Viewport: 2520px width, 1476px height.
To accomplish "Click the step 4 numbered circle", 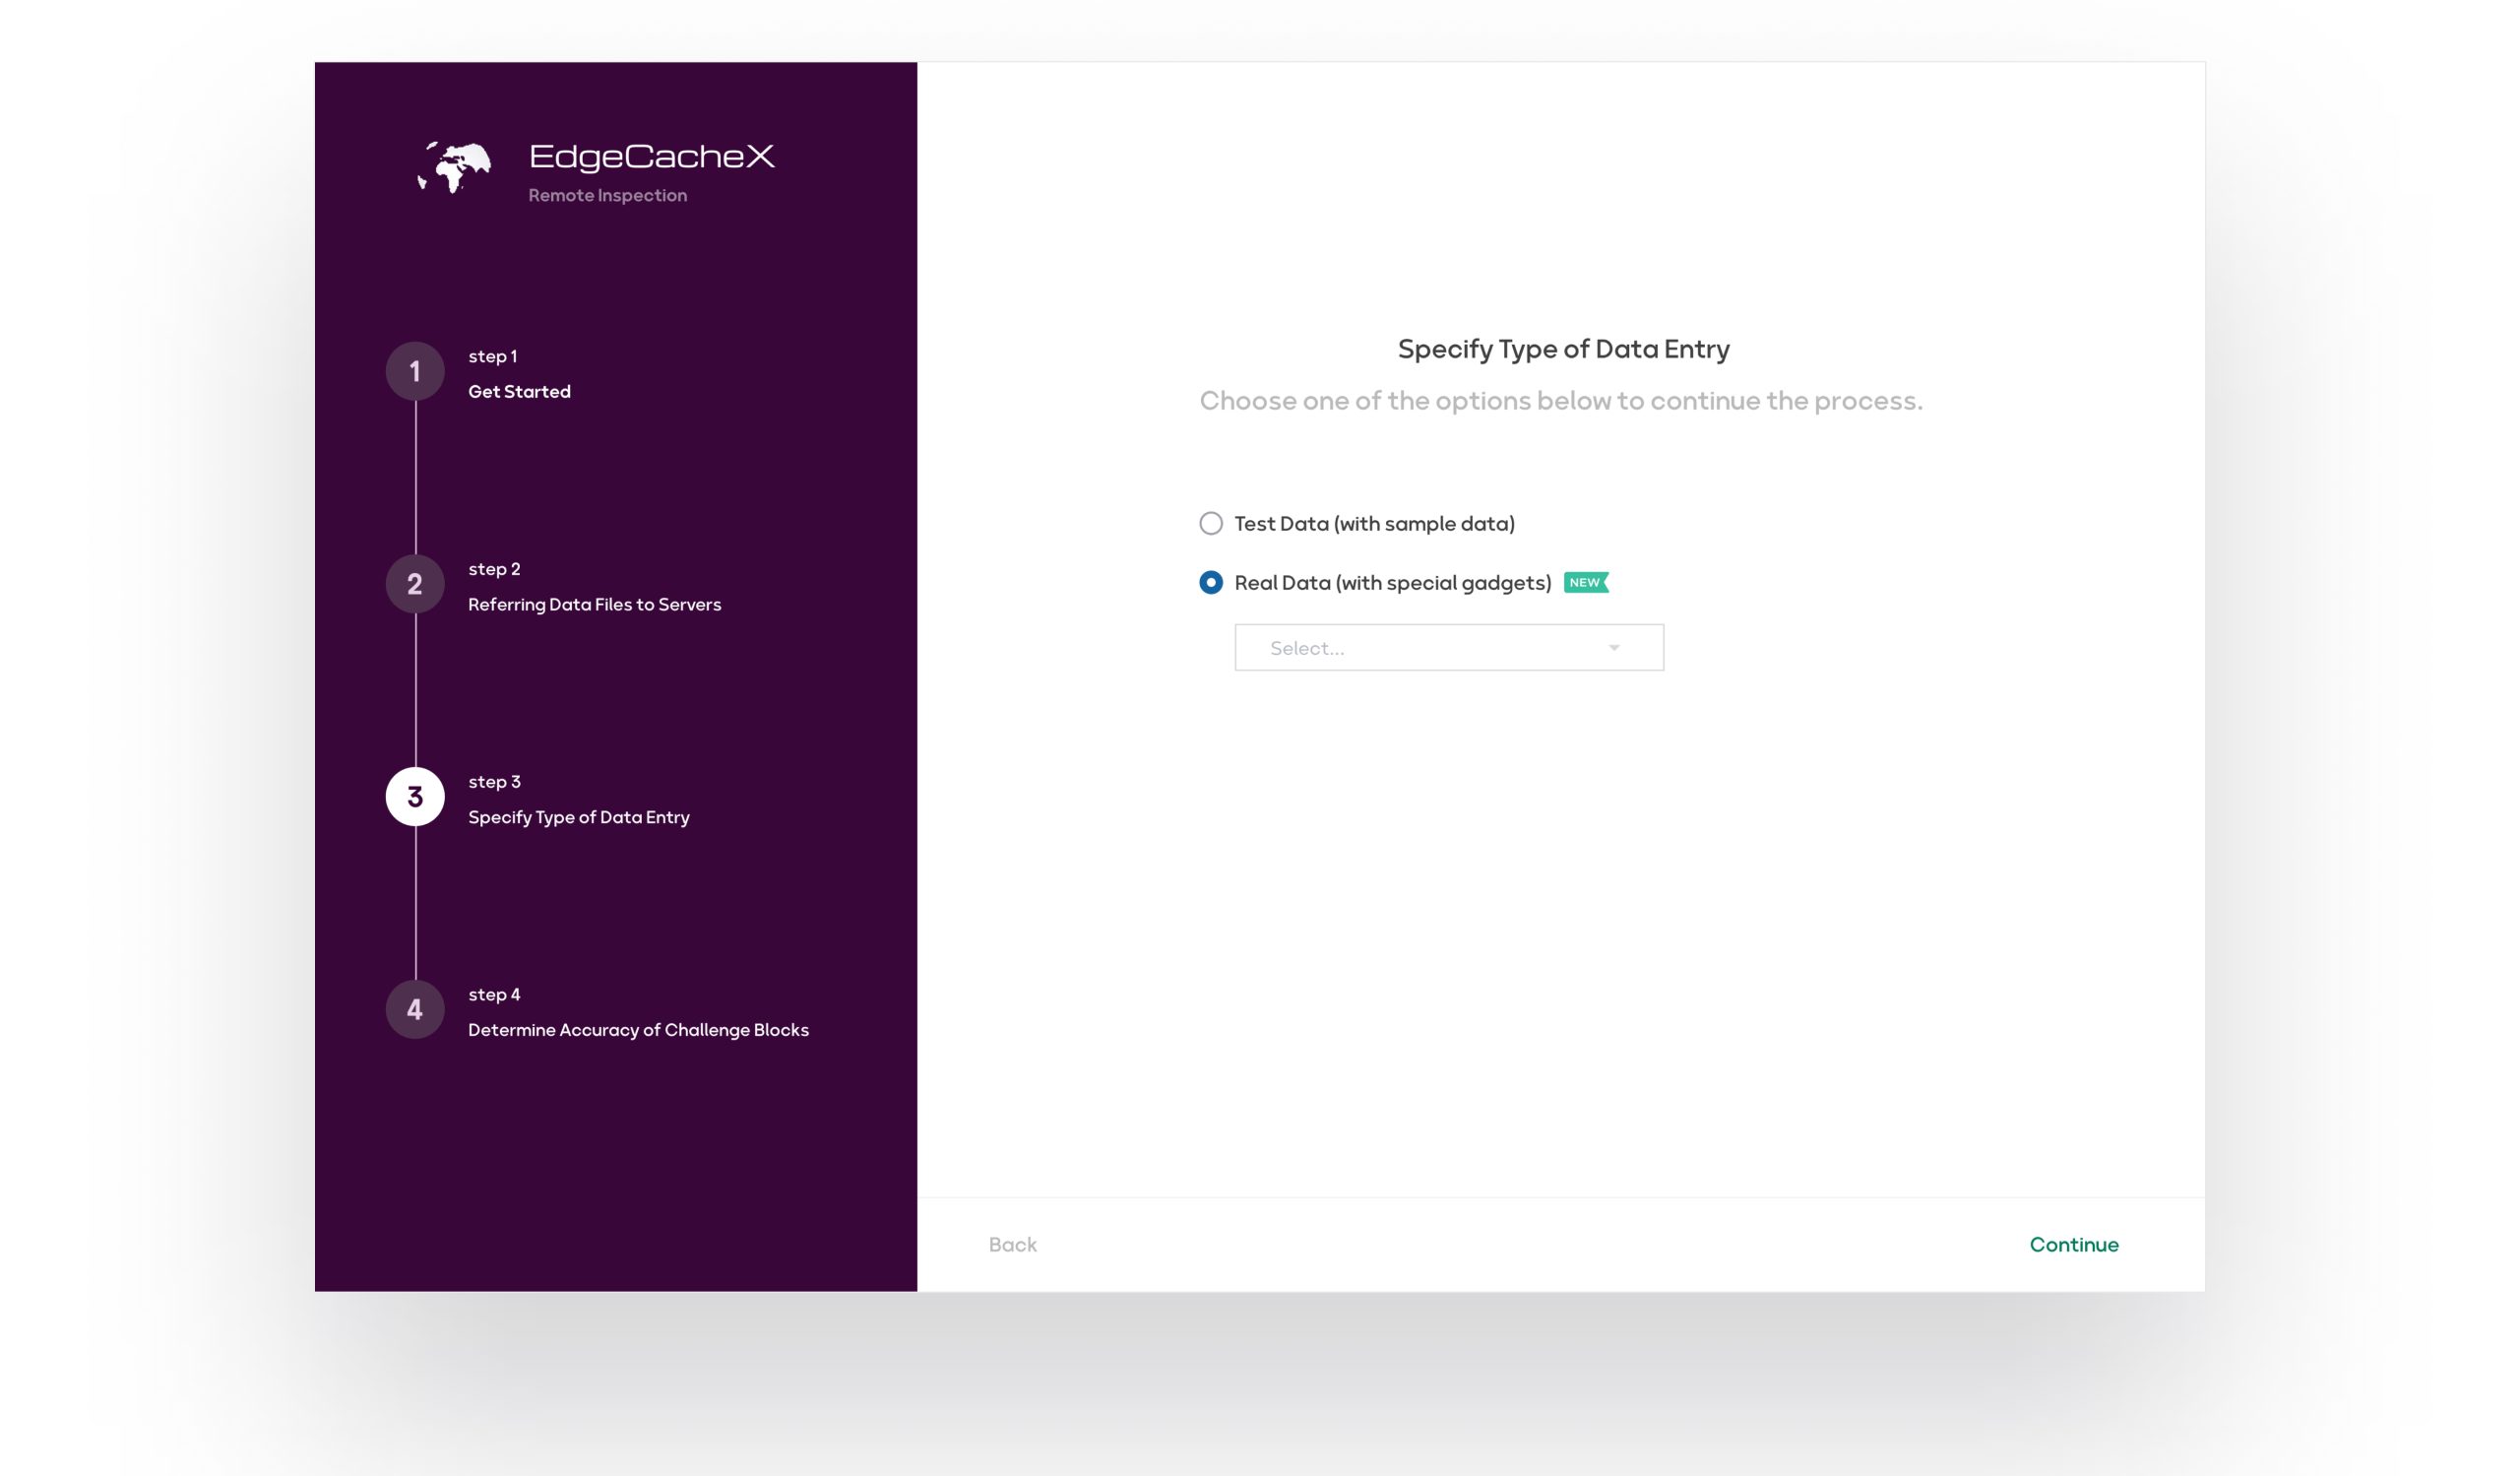I will tap(415, 1009).
